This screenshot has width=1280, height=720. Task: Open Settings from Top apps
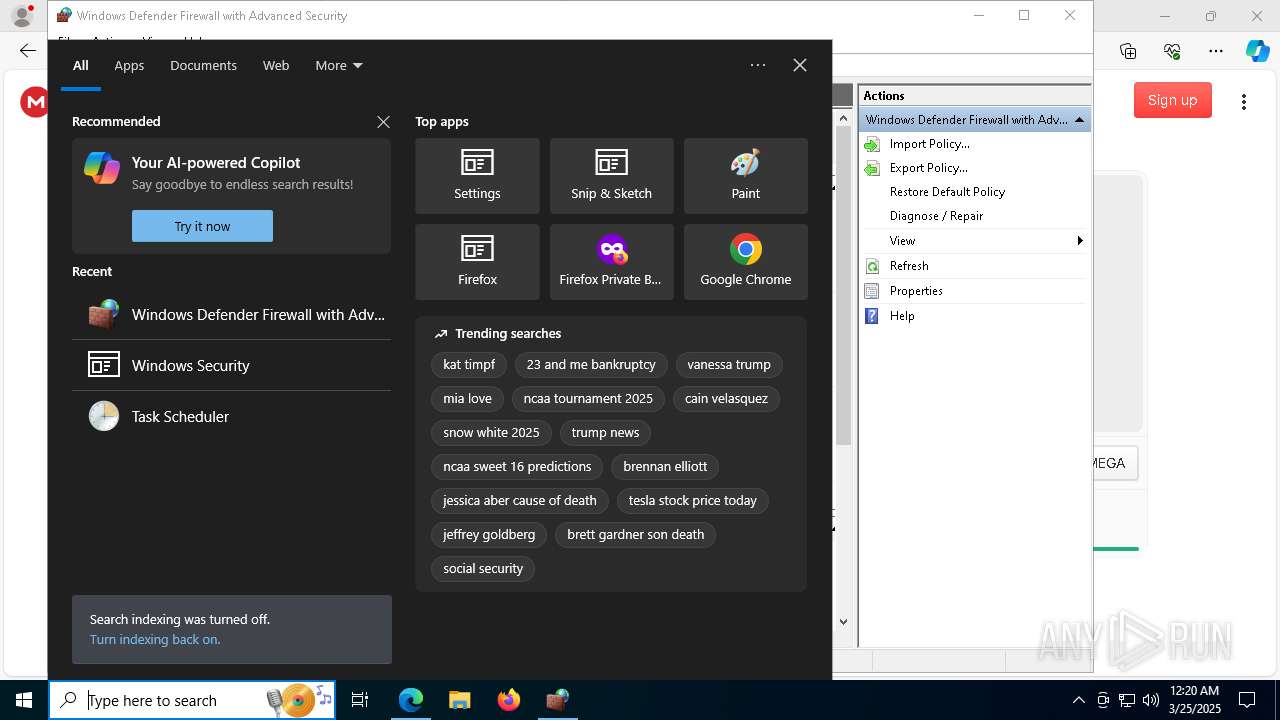(x=477, y=176)
